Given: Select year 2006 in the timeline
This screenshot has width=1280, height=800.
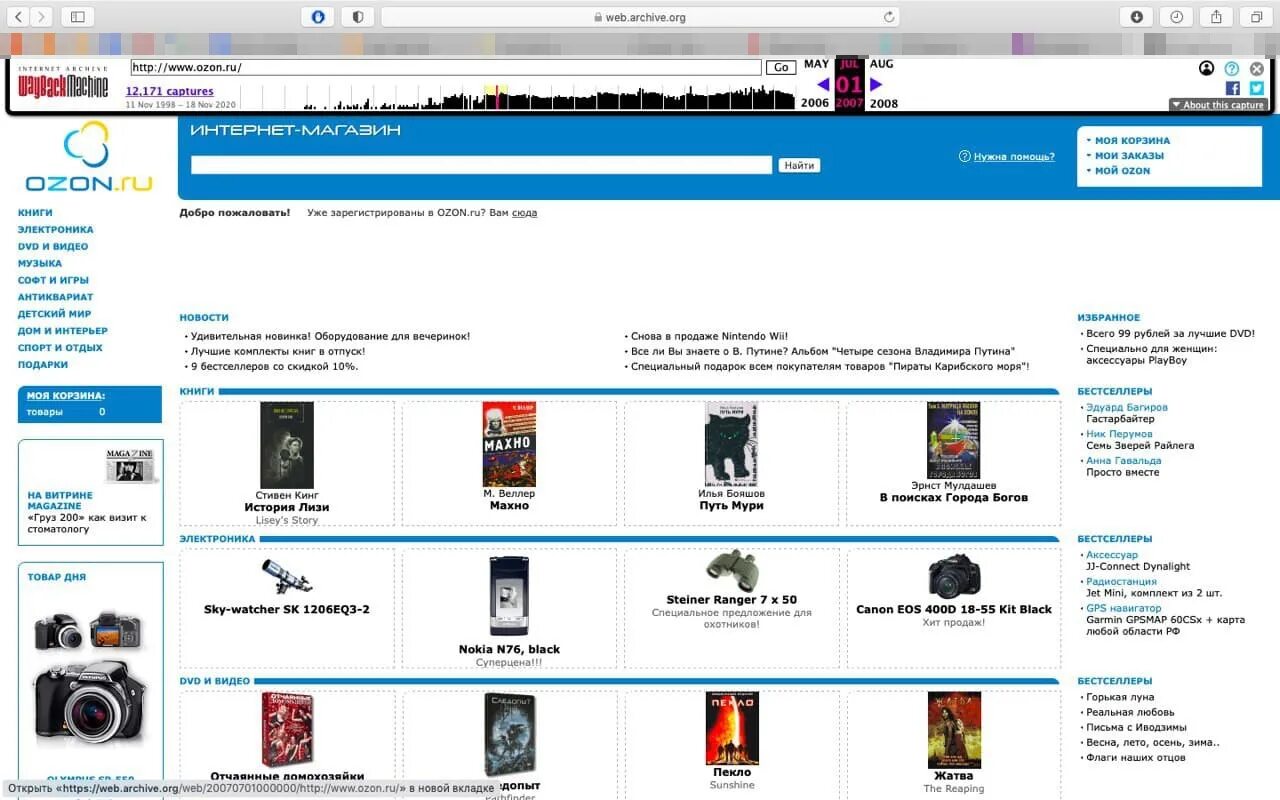Looking at the screenshot, I should pos(815,103).
